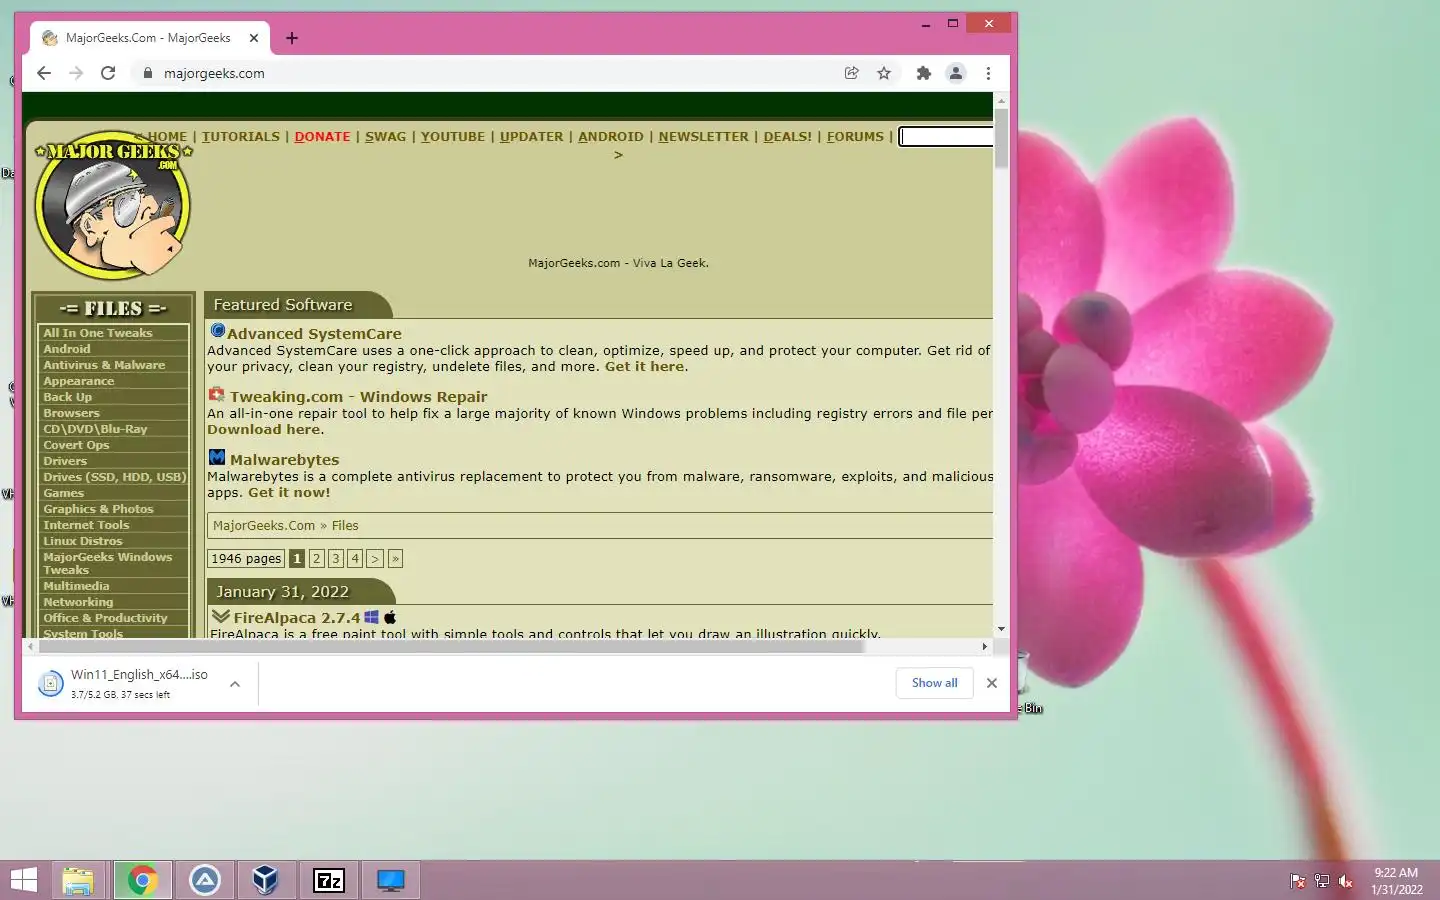Open File Explorer from the taskbar

tap(78, 880)
